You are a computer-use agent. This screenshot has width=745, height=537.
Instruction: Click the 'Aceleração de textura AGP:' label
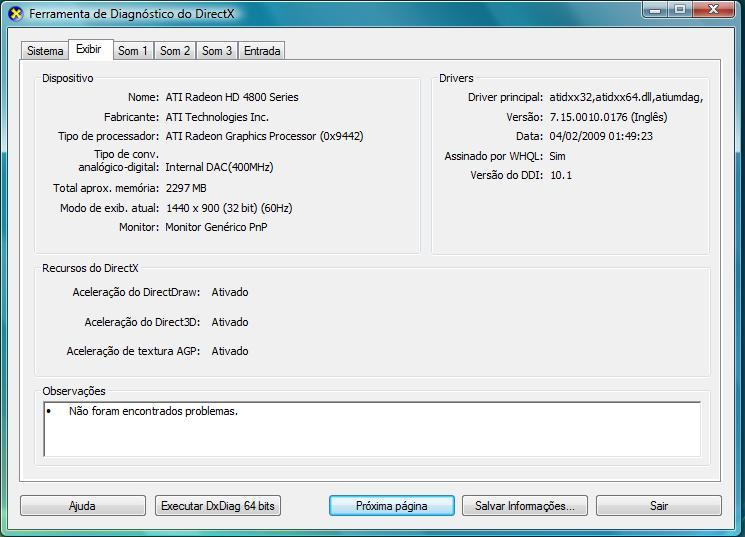(x=133, y=351)
